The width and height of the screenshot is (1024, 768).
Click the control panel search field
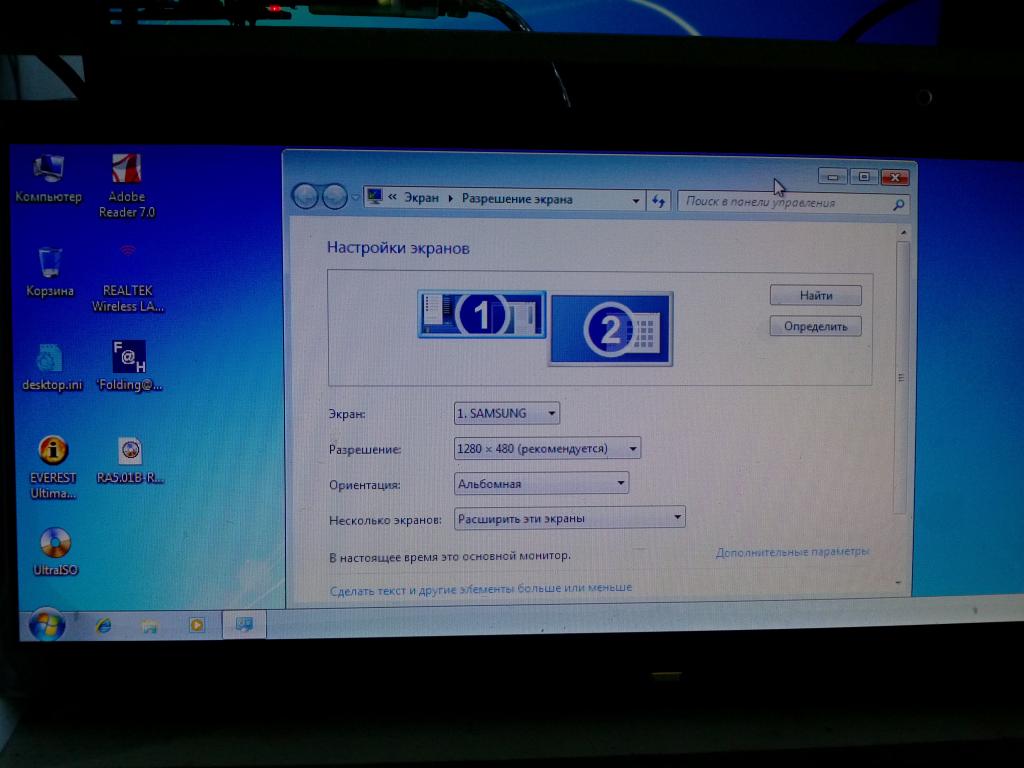pyautogui.click(x=784, y=202)
